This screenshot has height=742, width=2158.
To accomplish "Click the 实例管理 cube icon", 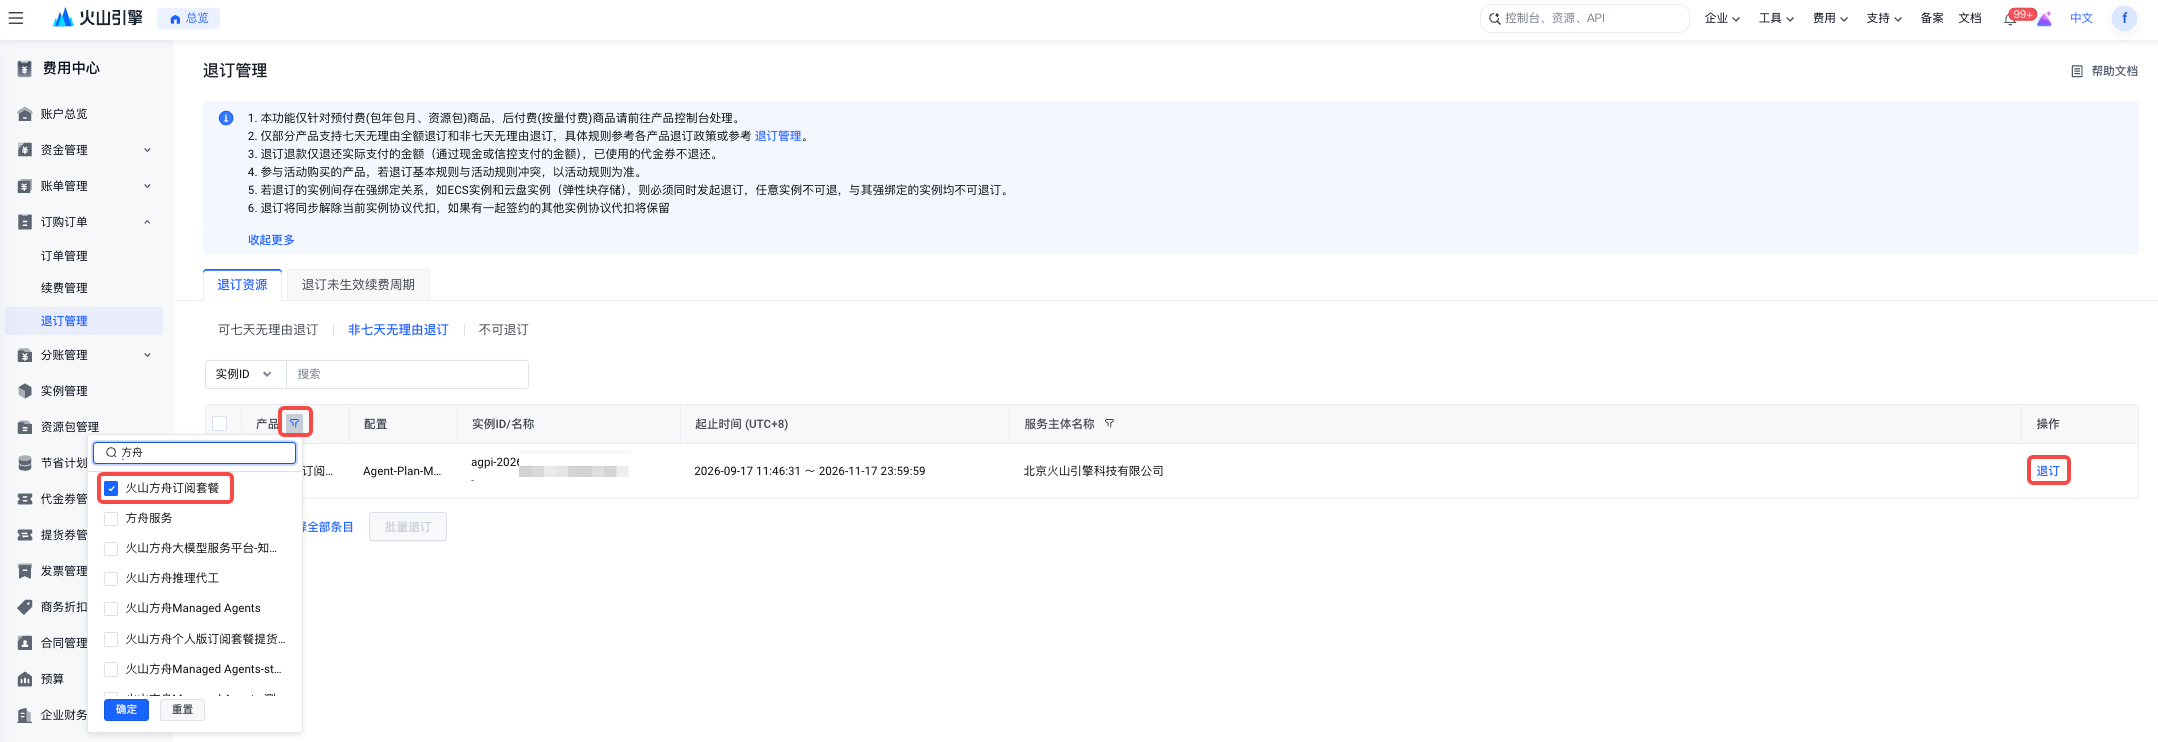I will pyautogui.click(x=25, y=391).
